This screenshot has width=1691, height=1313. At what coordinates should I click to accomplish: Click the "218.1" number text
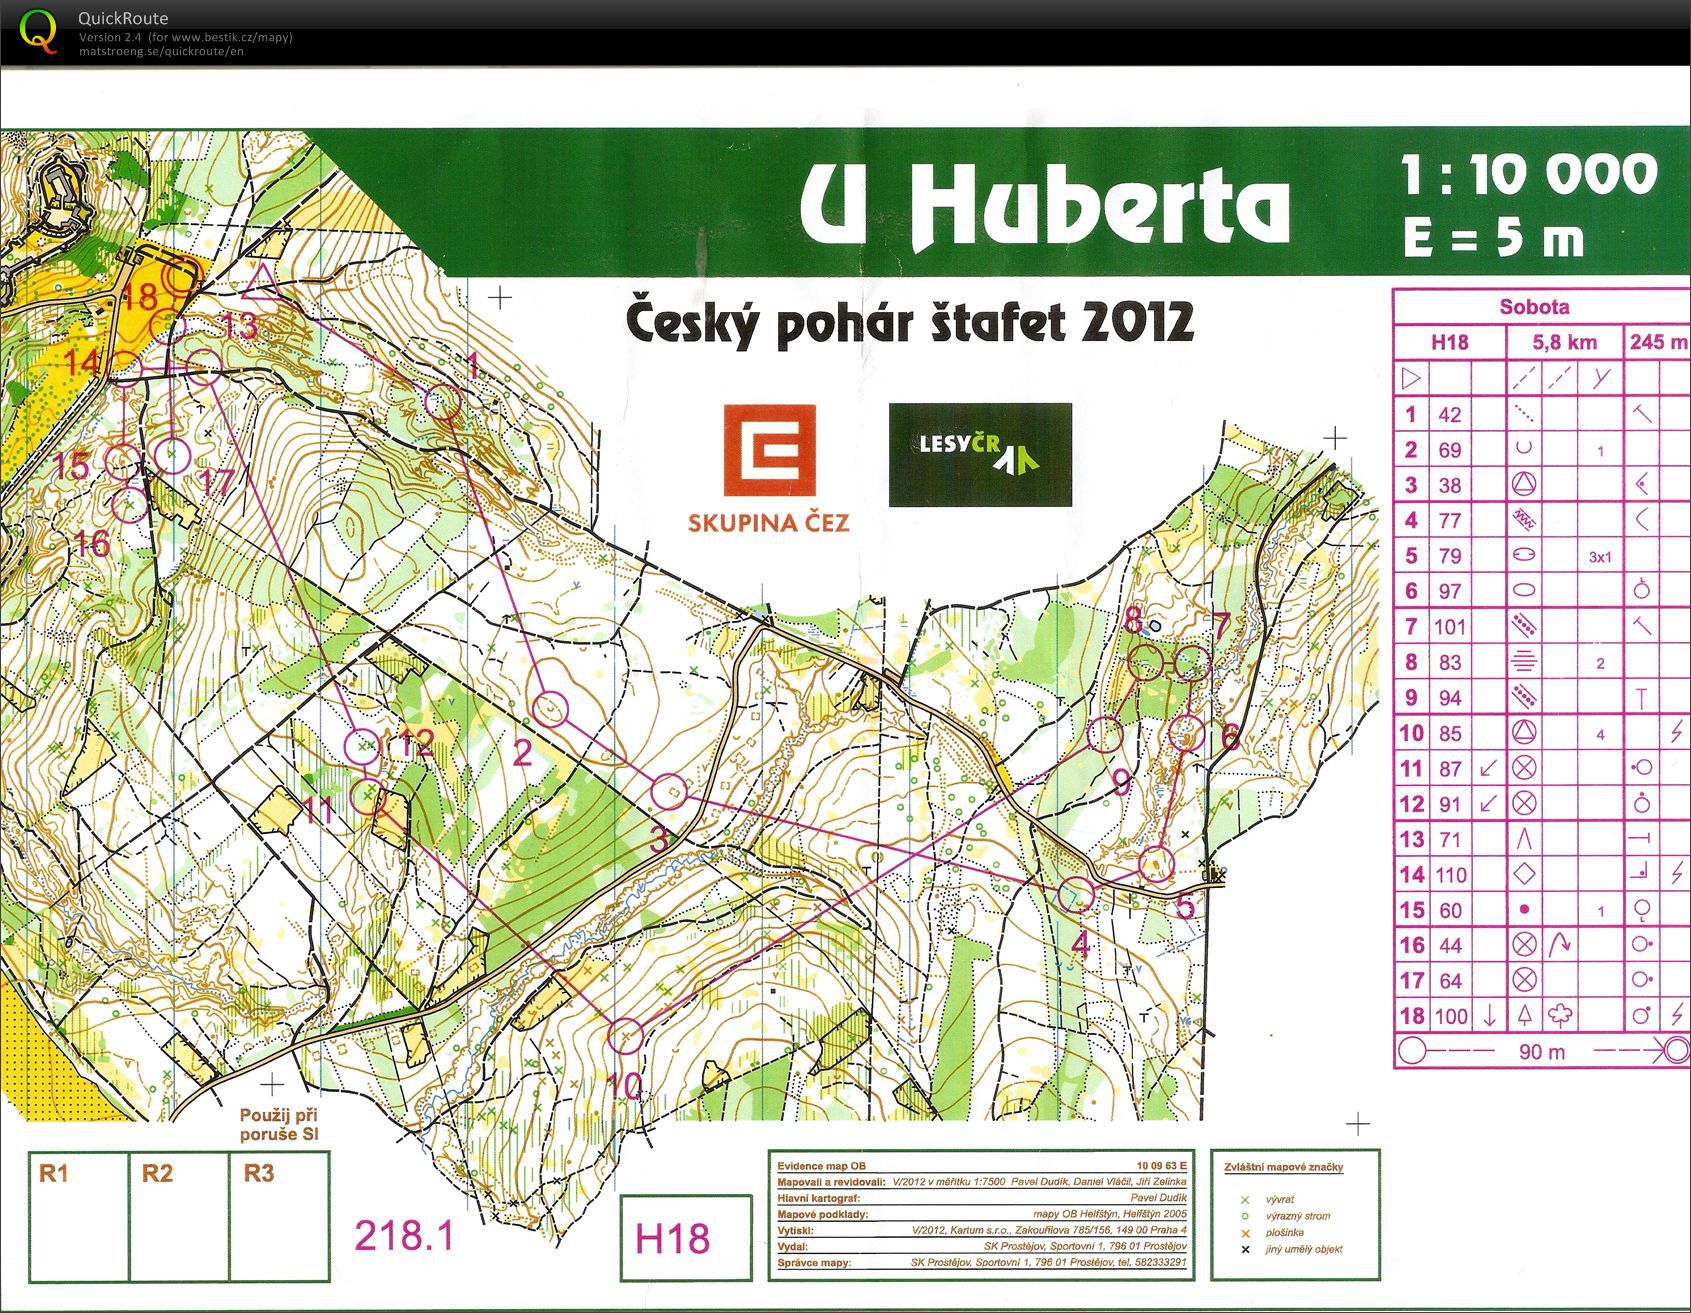coord(405,1236)
